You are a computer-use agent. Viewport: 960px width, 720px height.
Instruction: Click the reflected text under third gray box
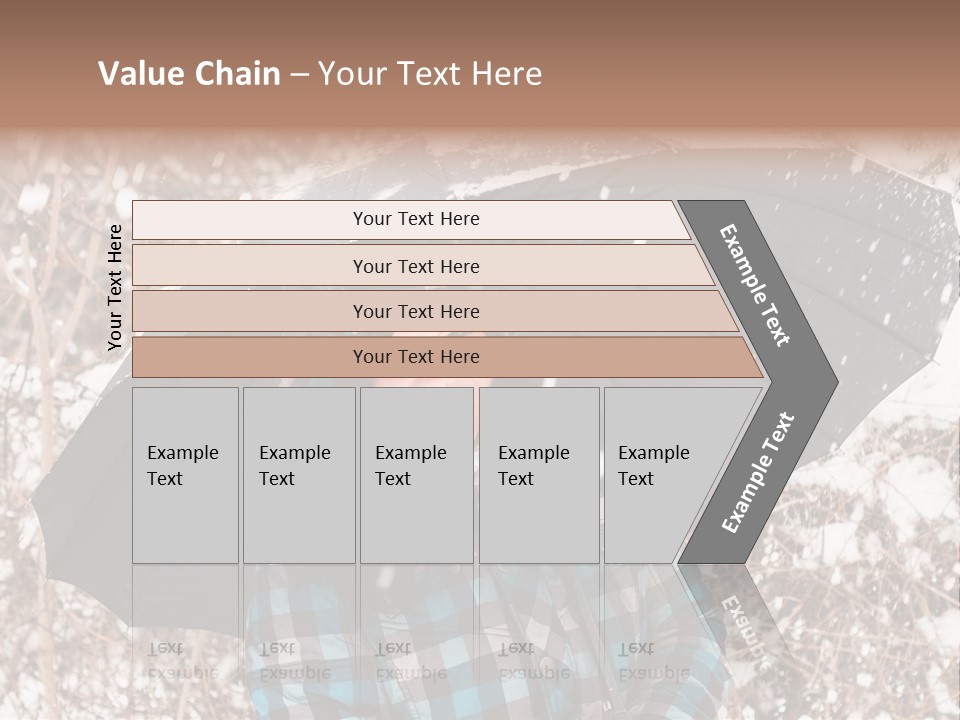click(410, 661)
